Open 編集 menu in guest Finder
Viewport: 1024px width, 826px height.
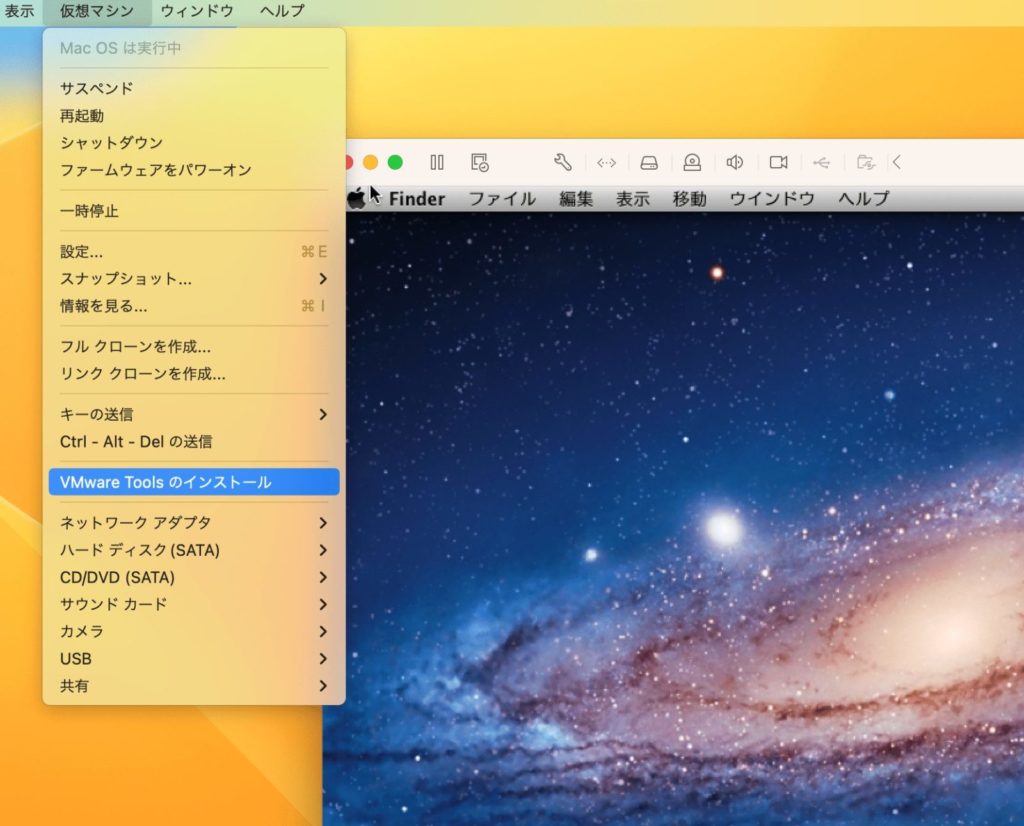click(x=576, y=199)
